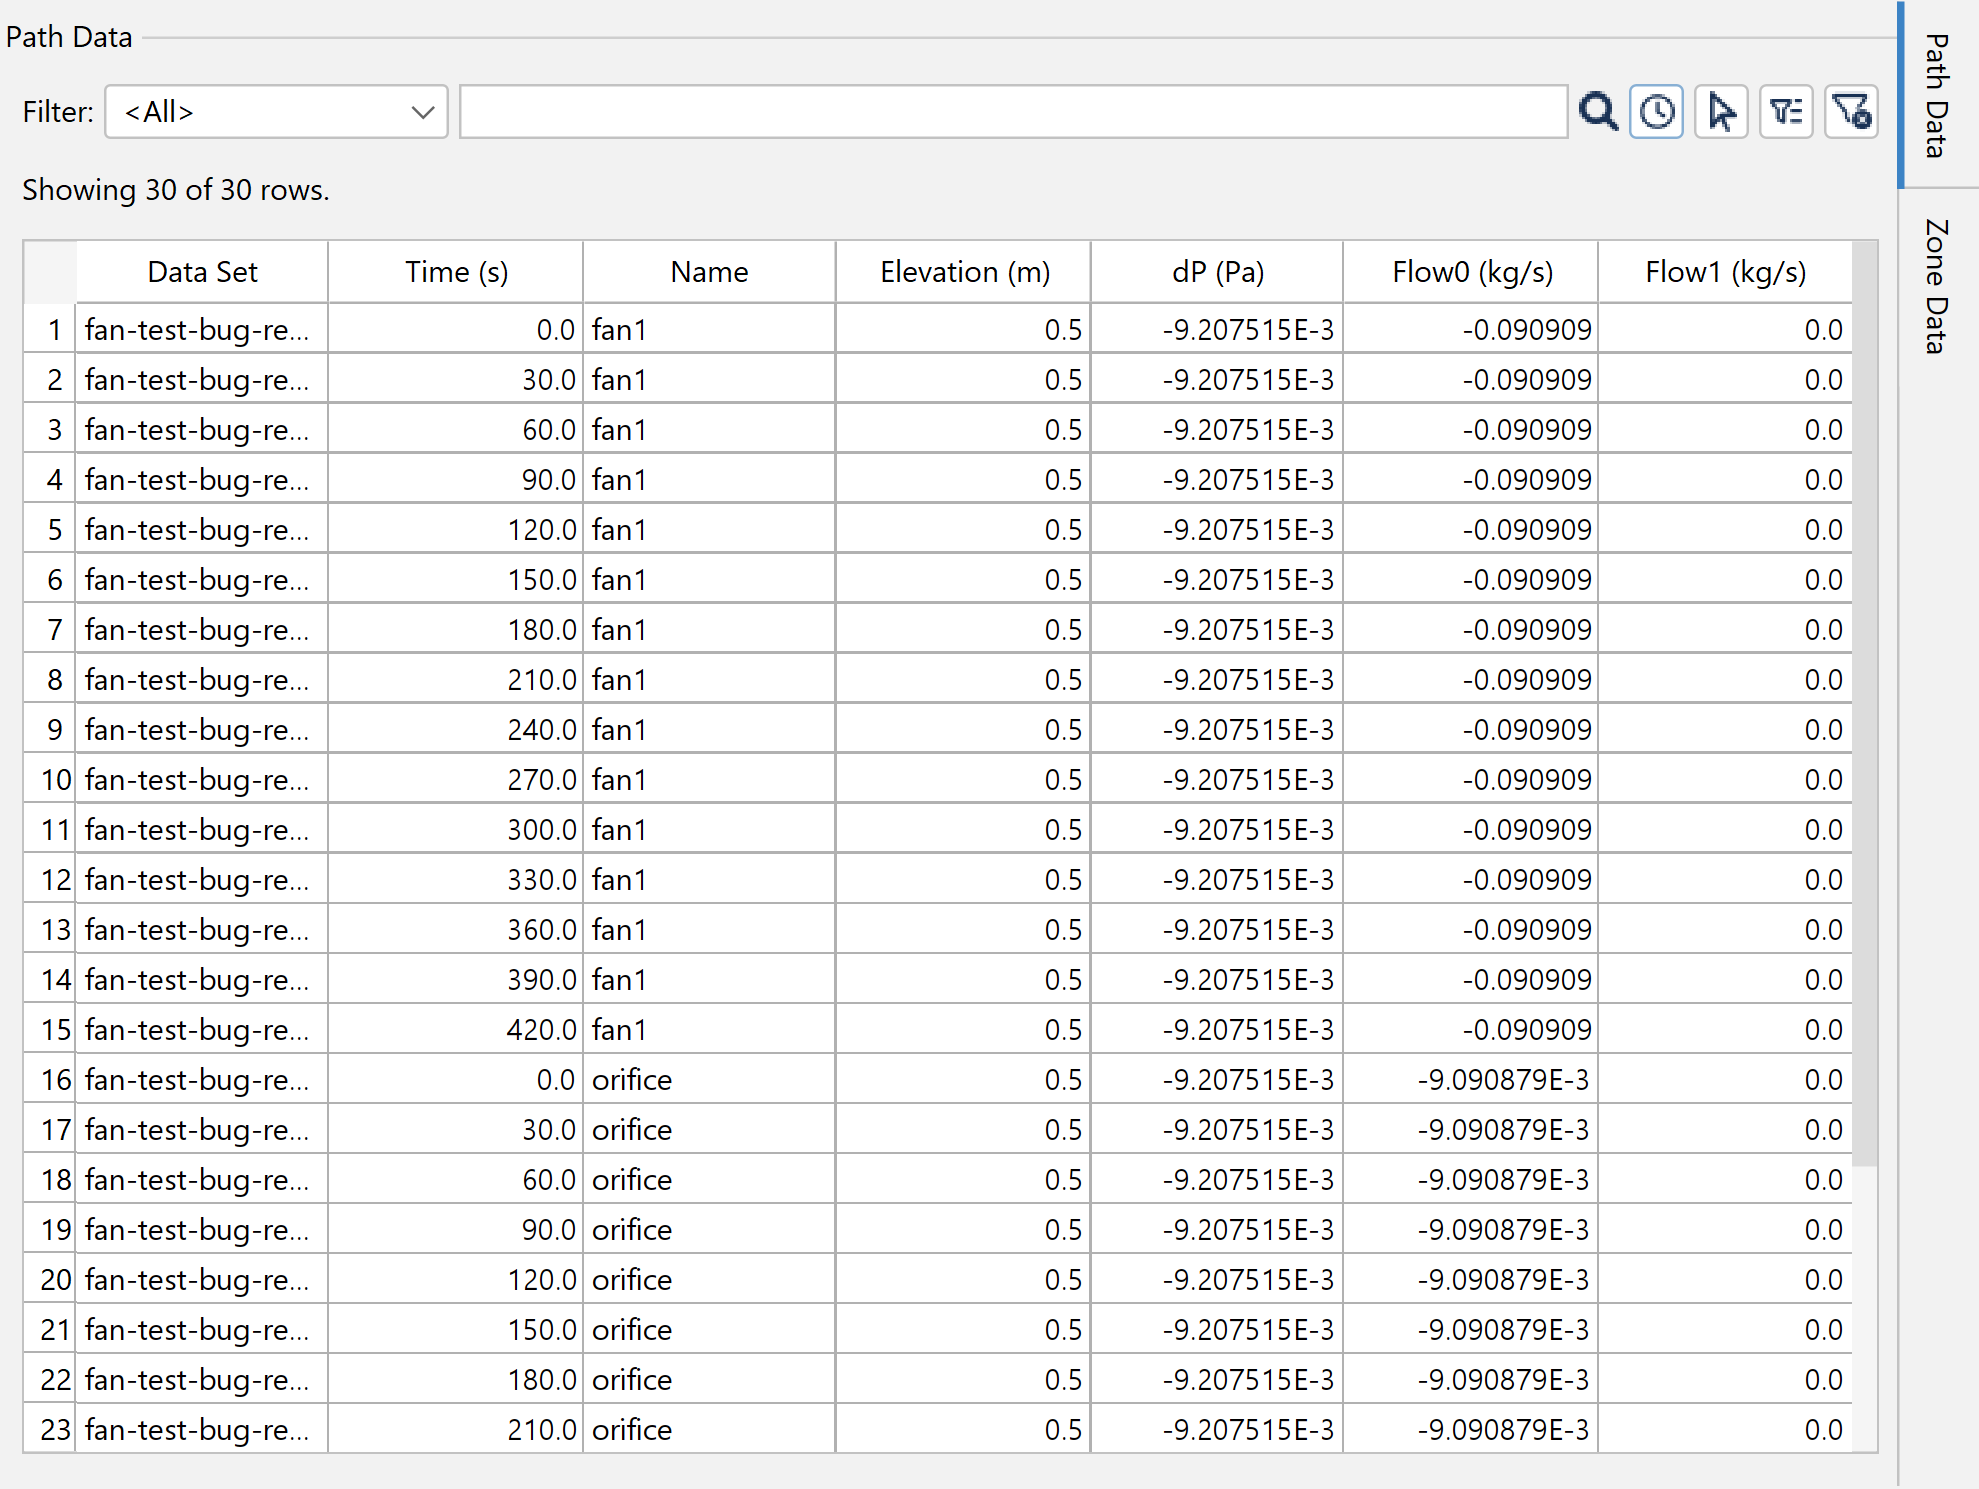Click Time cell 210.0 in row 23
Viewport: 1979px width, 1489px height.
click(456, 1429)
